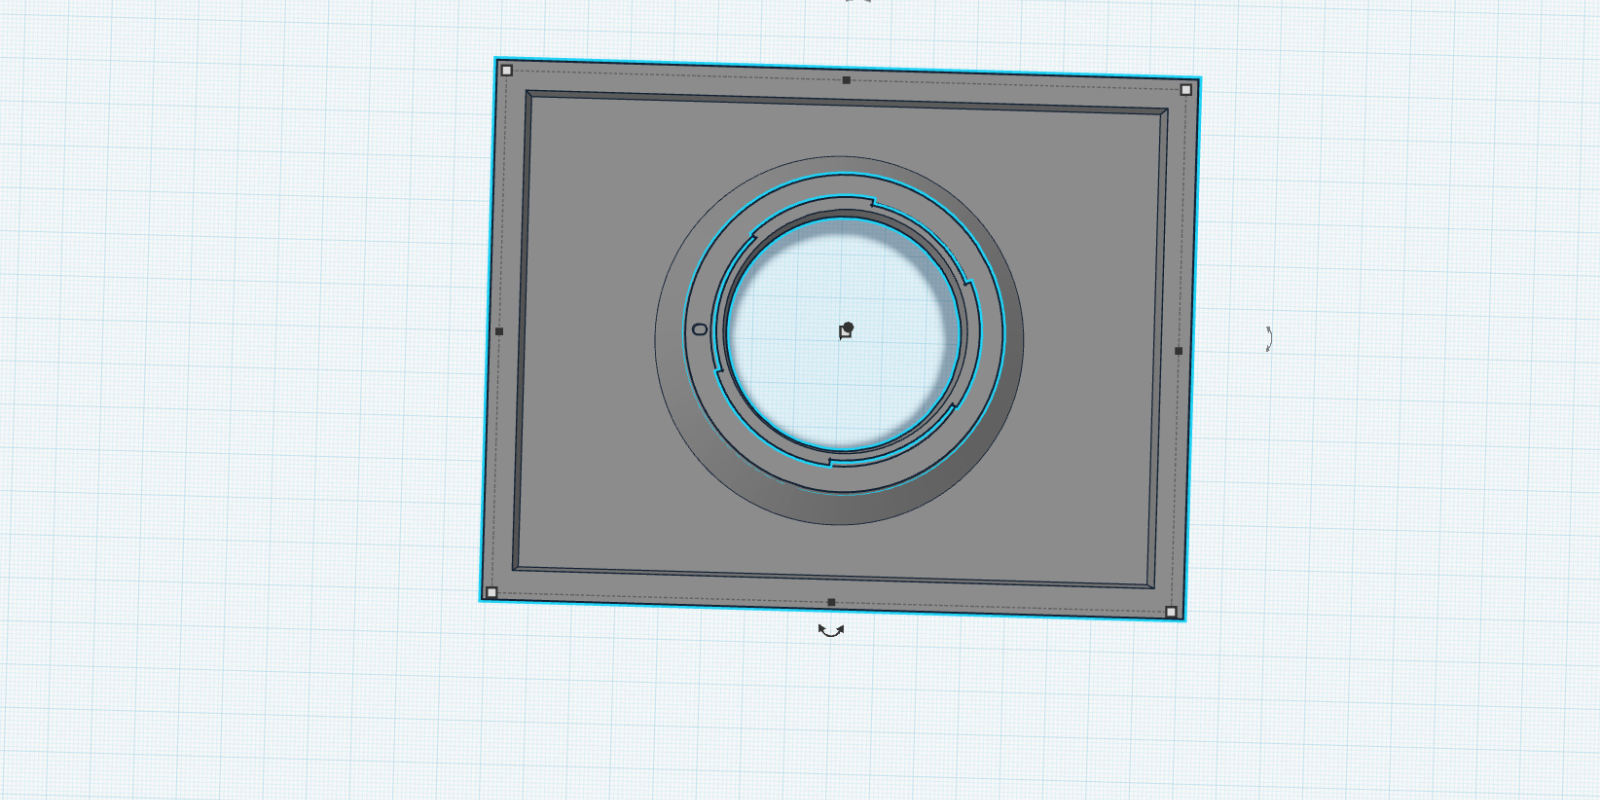Click the curved rotation arrow below the plate

(831, 630)
